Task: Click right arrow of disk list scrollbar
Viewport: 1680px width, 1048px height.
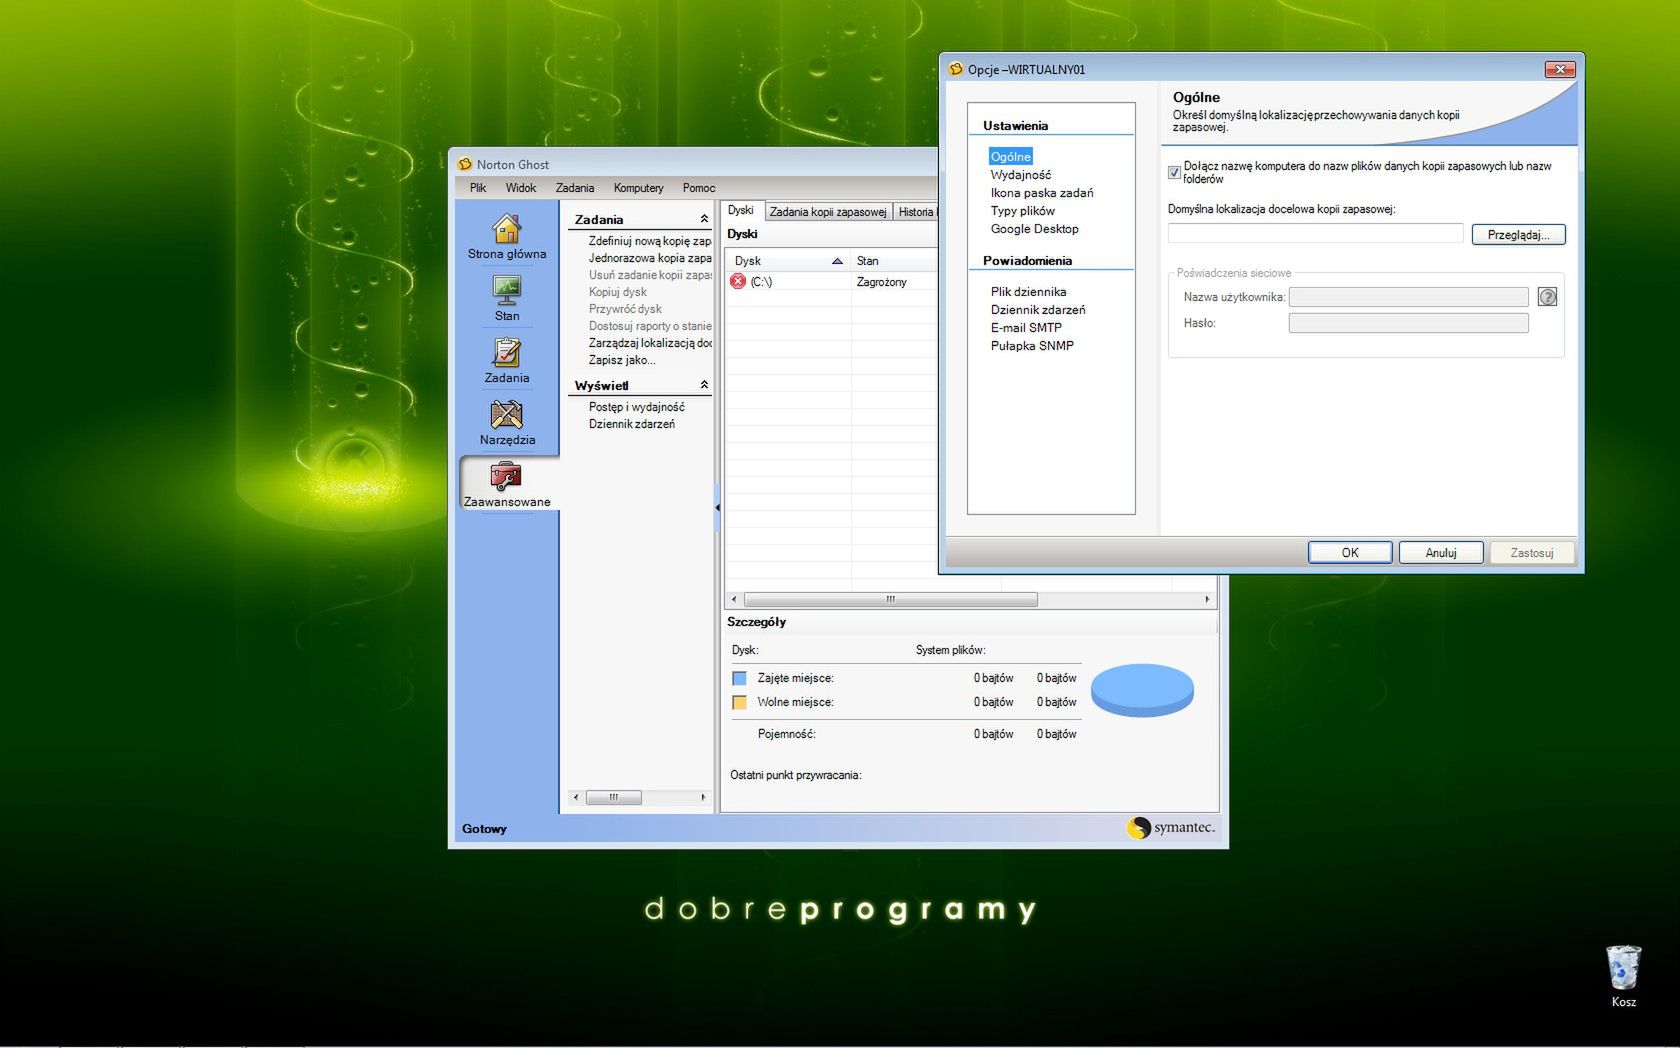Action: [x=1207, y=599]
